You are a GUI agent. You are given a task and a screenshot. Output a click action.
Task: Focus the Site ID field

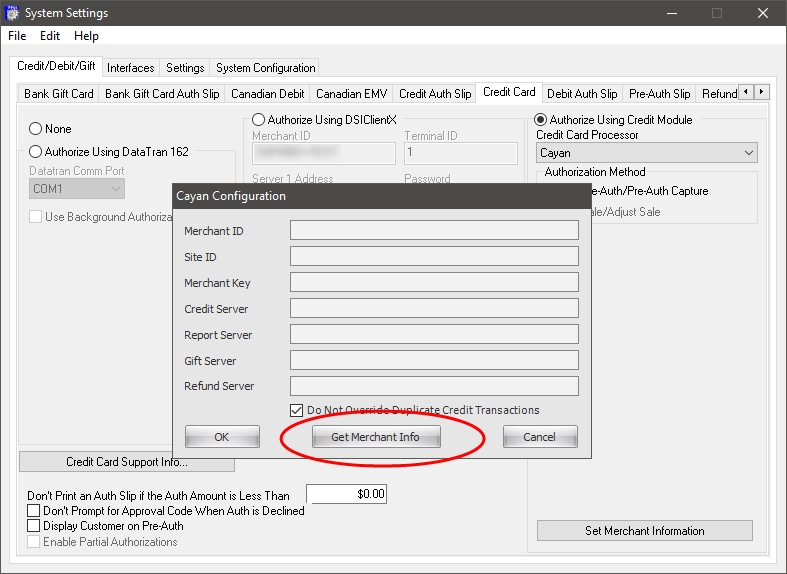pos(434,256)
